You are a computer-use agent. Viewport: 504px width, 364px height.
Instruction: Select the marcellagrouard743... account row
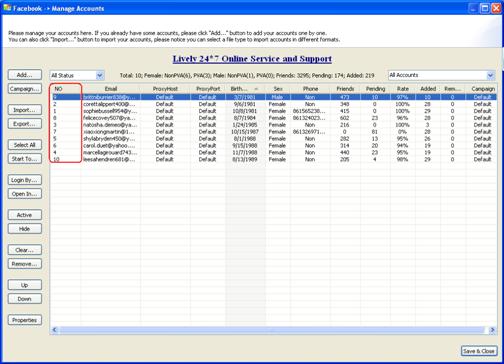(x=273, y=152)
